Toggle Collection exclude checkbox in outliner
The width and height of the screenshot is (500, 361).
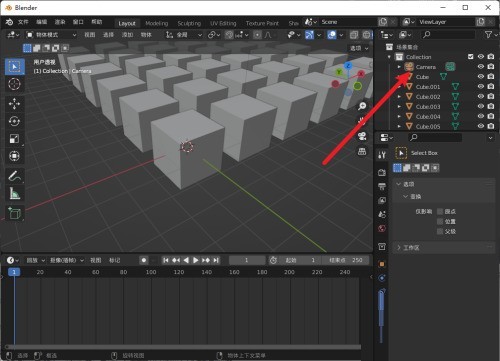(471, 57)
